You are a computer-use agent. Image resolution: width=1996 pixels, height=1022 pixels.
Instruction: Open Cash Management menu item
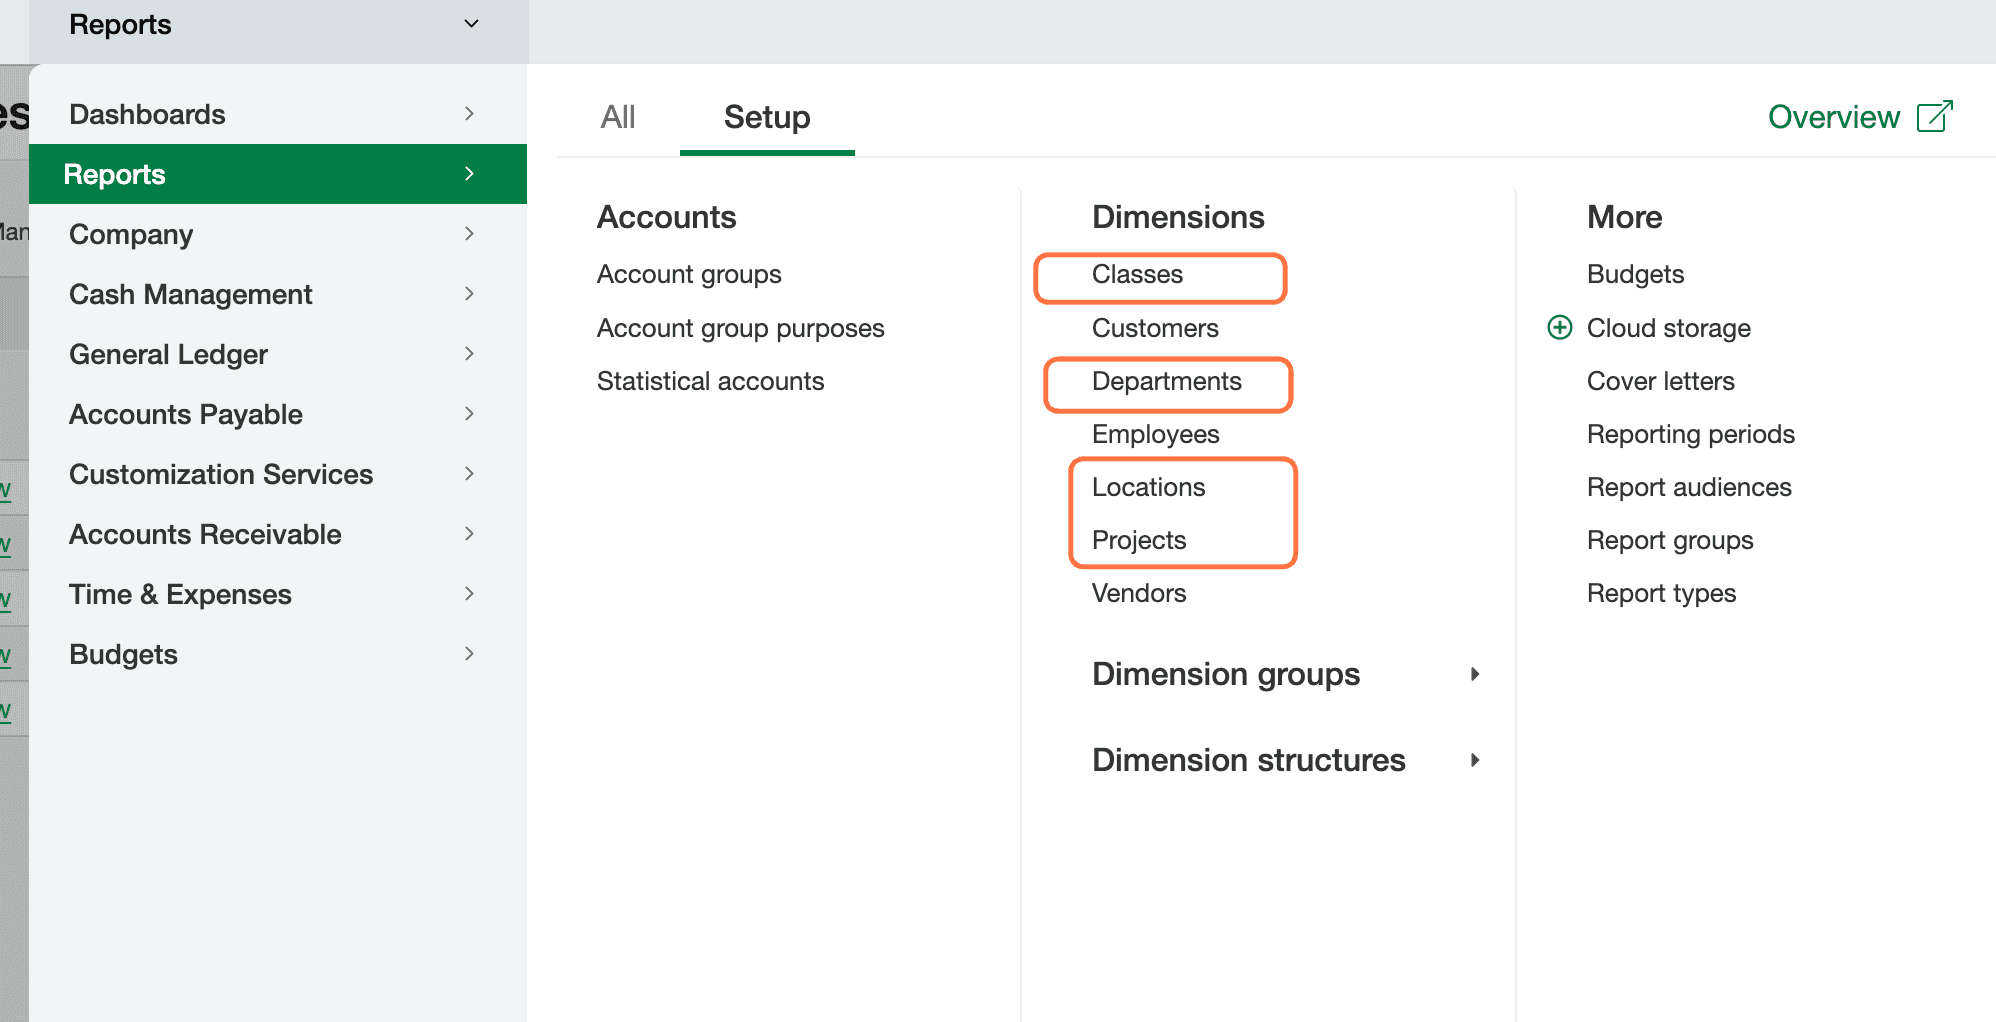tap(278, 294)
